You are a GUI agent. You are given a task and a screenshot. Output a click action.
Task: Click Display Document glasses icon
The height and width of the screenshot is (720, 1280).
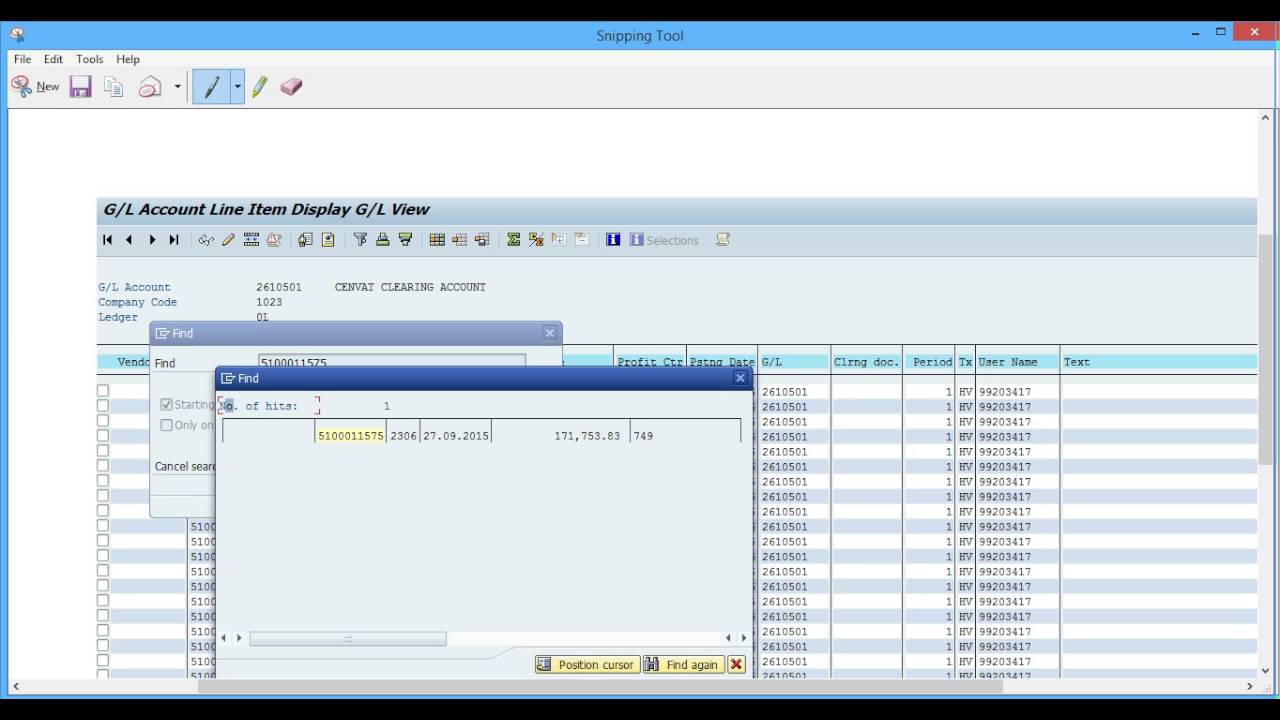pyautogui.click(x=206, y=240)
